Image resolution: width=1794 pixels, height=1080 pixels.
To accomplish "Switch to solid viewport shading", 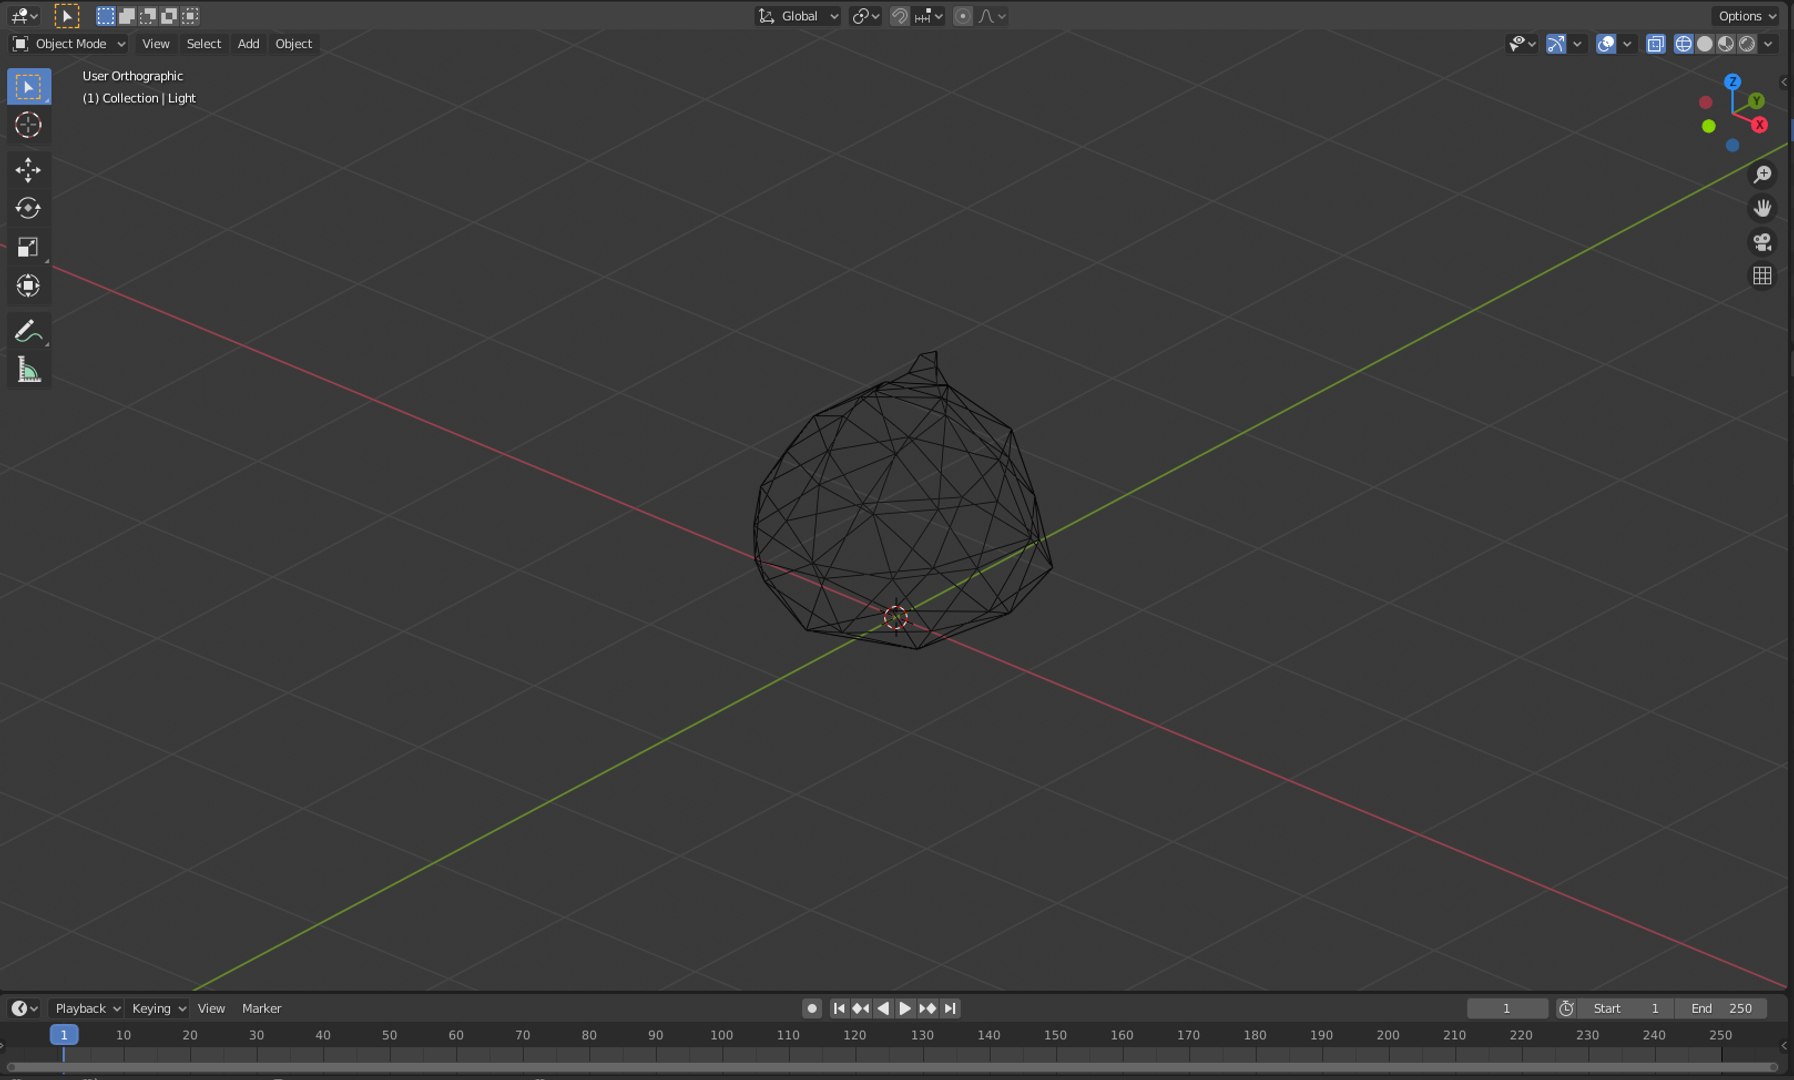I will coord(1705,44).
